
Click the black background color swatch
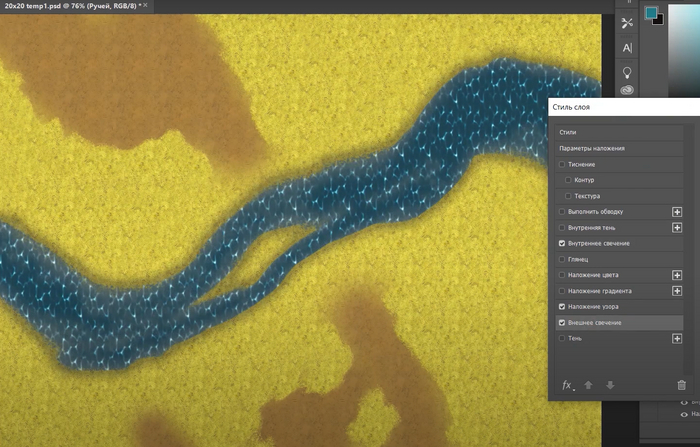pyautogui.click(x=659, y=21)
